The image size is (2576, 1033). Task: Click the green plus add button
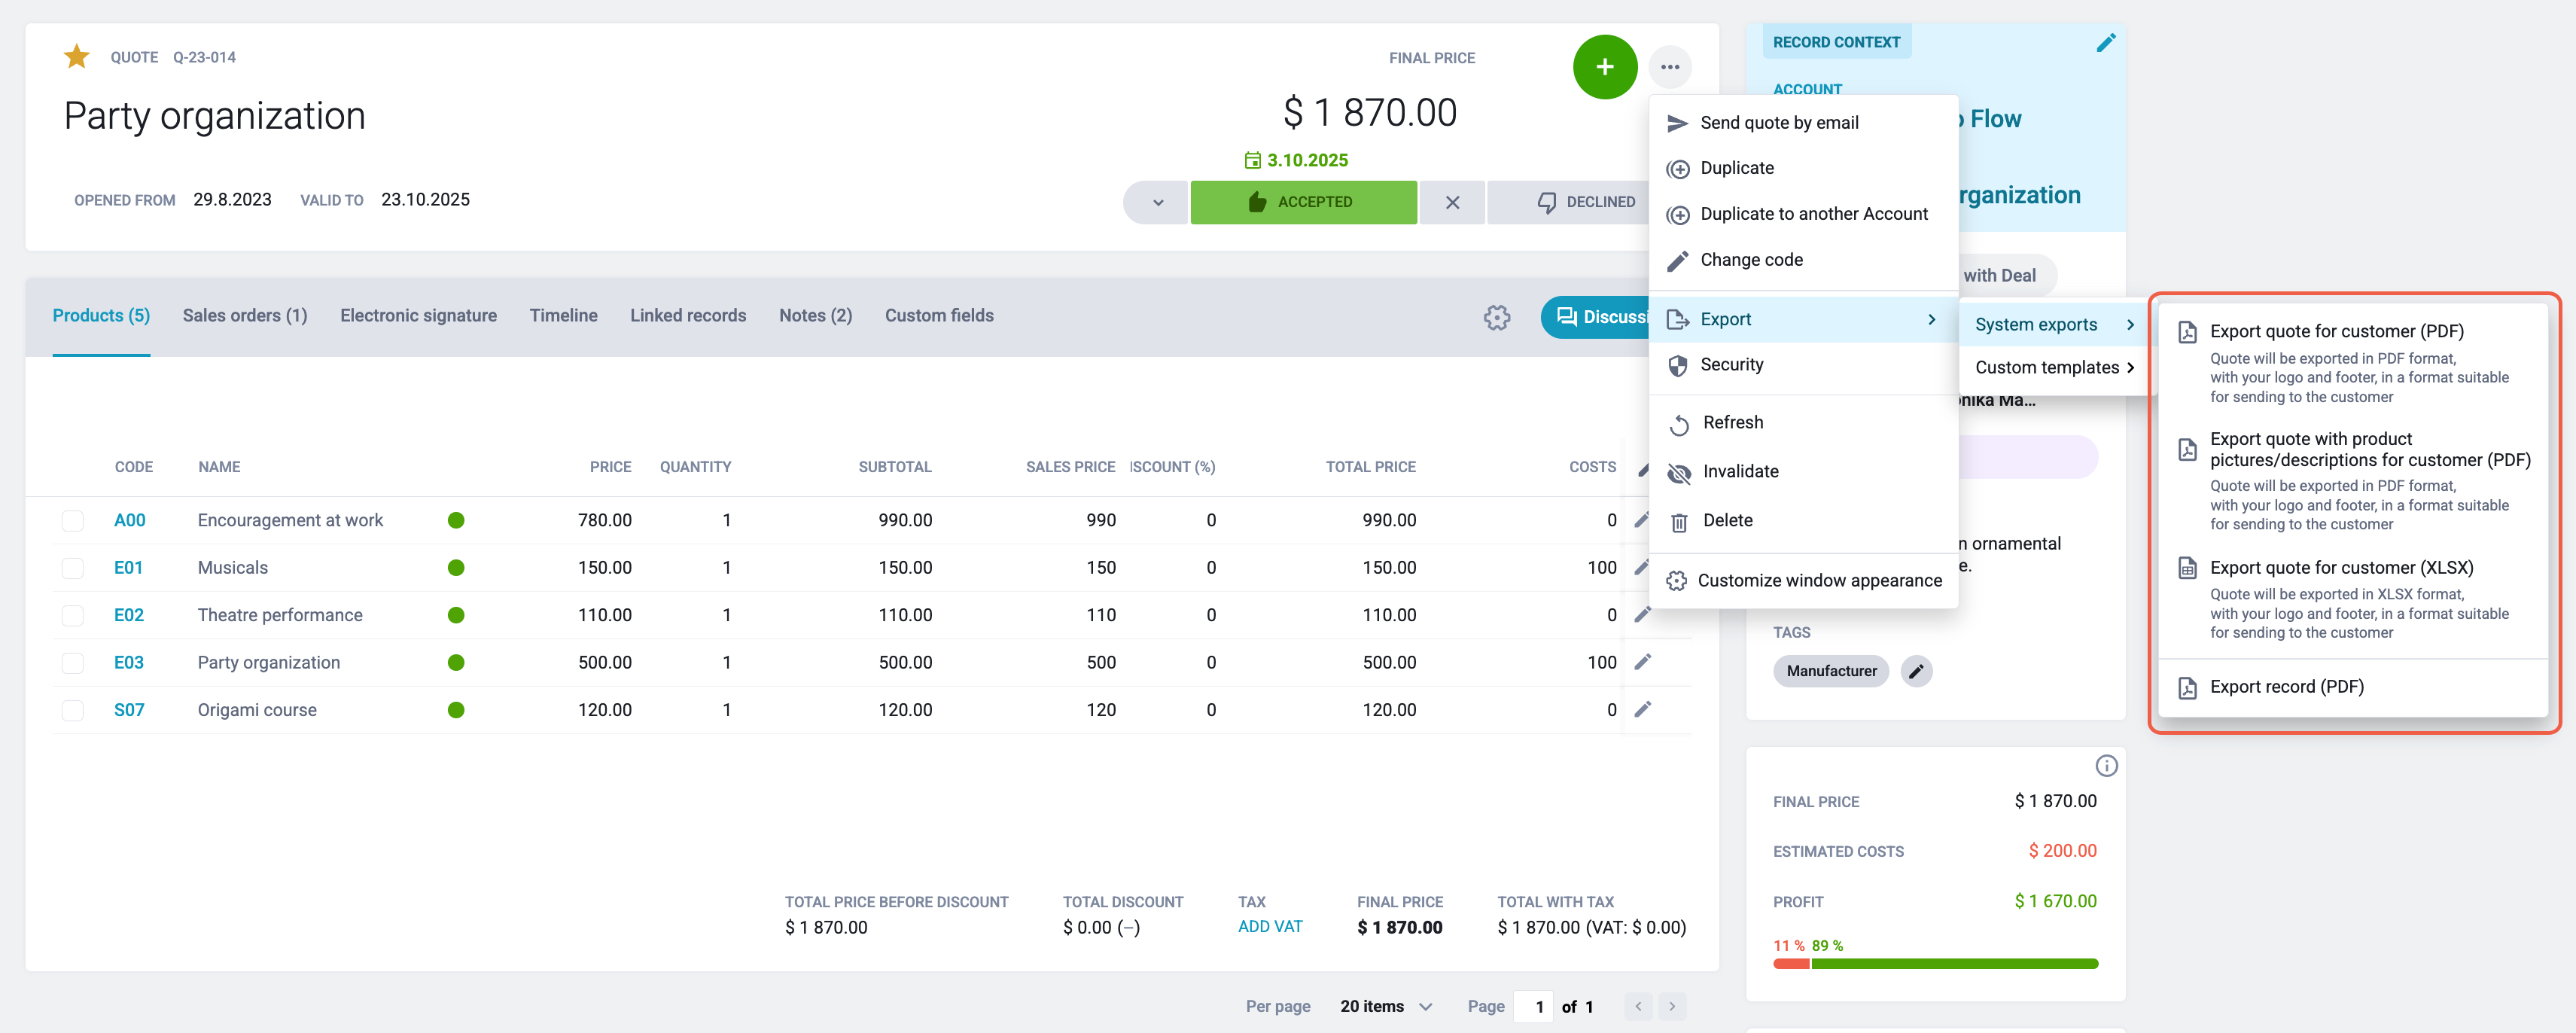(1605, 67)
